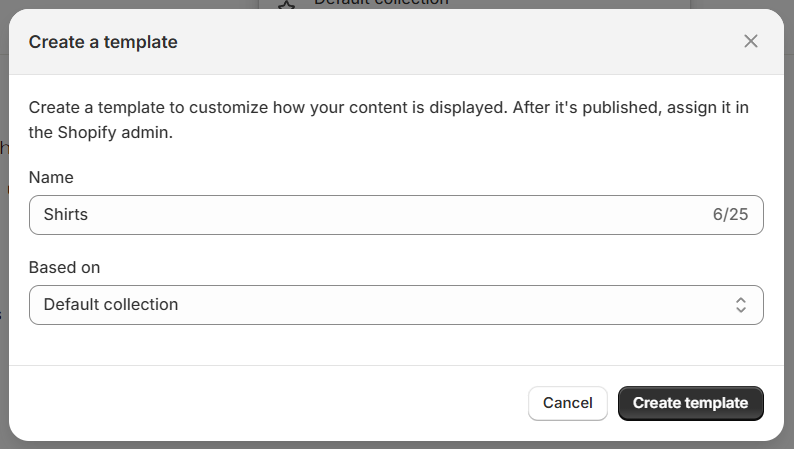794x449 pixels.
Task: Click the 6/25 character counter
Action: point(730,214)
